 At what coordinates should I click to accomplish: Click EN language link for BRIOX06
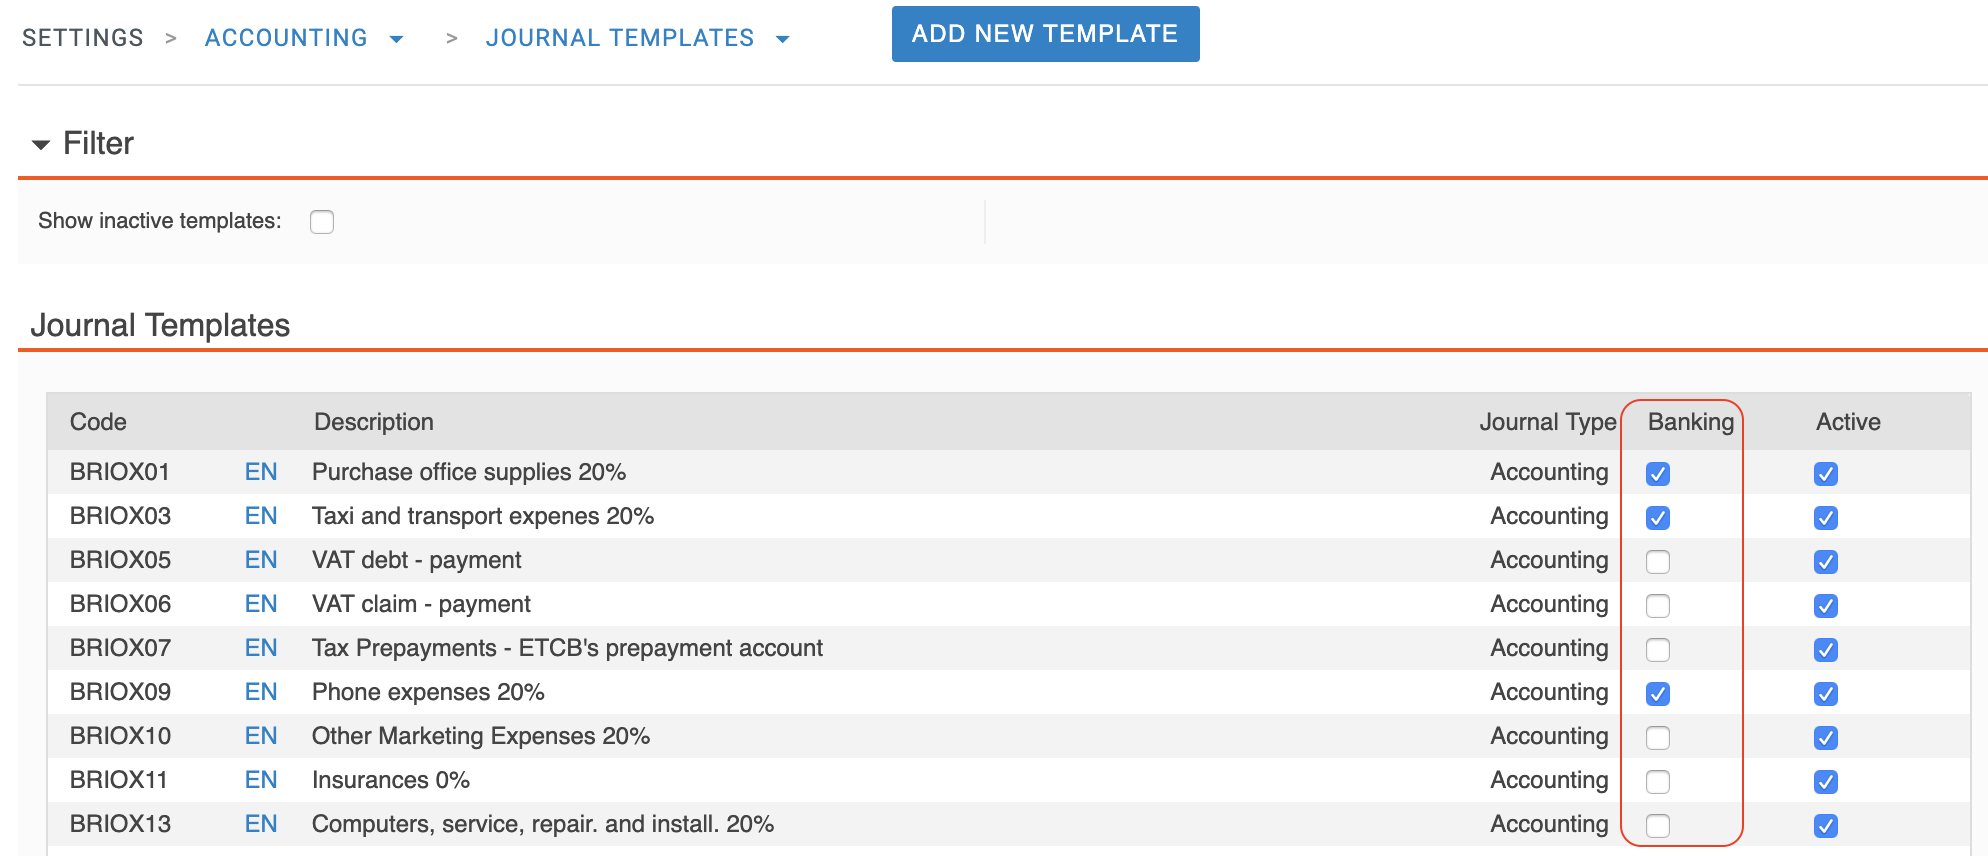point(261,604)
